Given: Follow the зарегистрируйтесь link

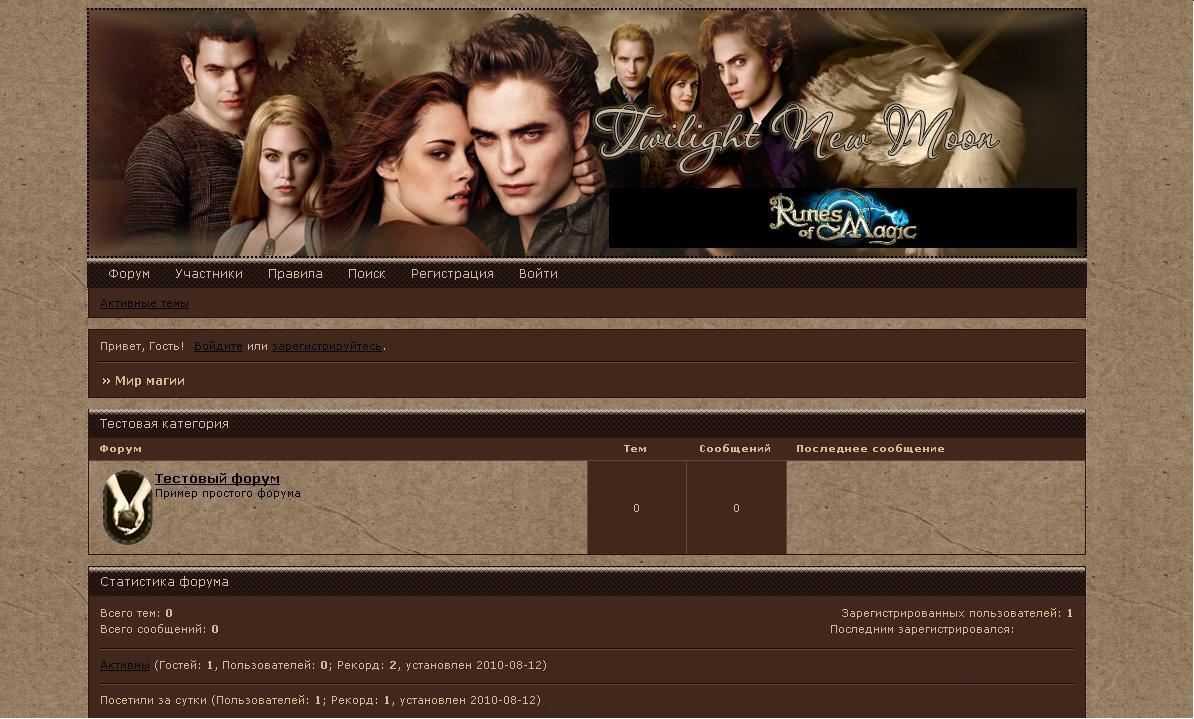Looking at the screenshot, I should click(327, 346).
